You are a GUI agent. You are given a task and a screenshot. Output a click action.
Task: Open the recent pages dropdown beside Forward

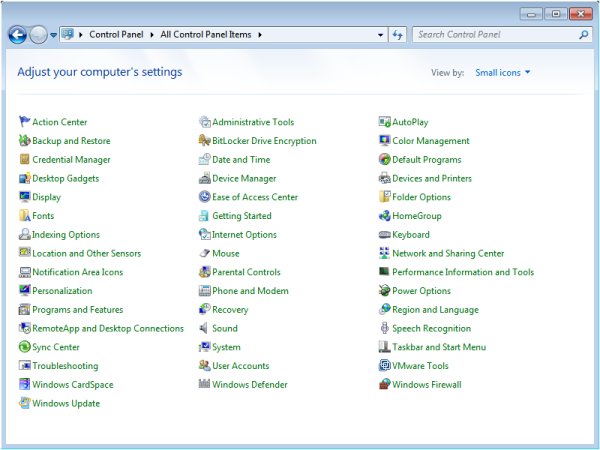54,35
